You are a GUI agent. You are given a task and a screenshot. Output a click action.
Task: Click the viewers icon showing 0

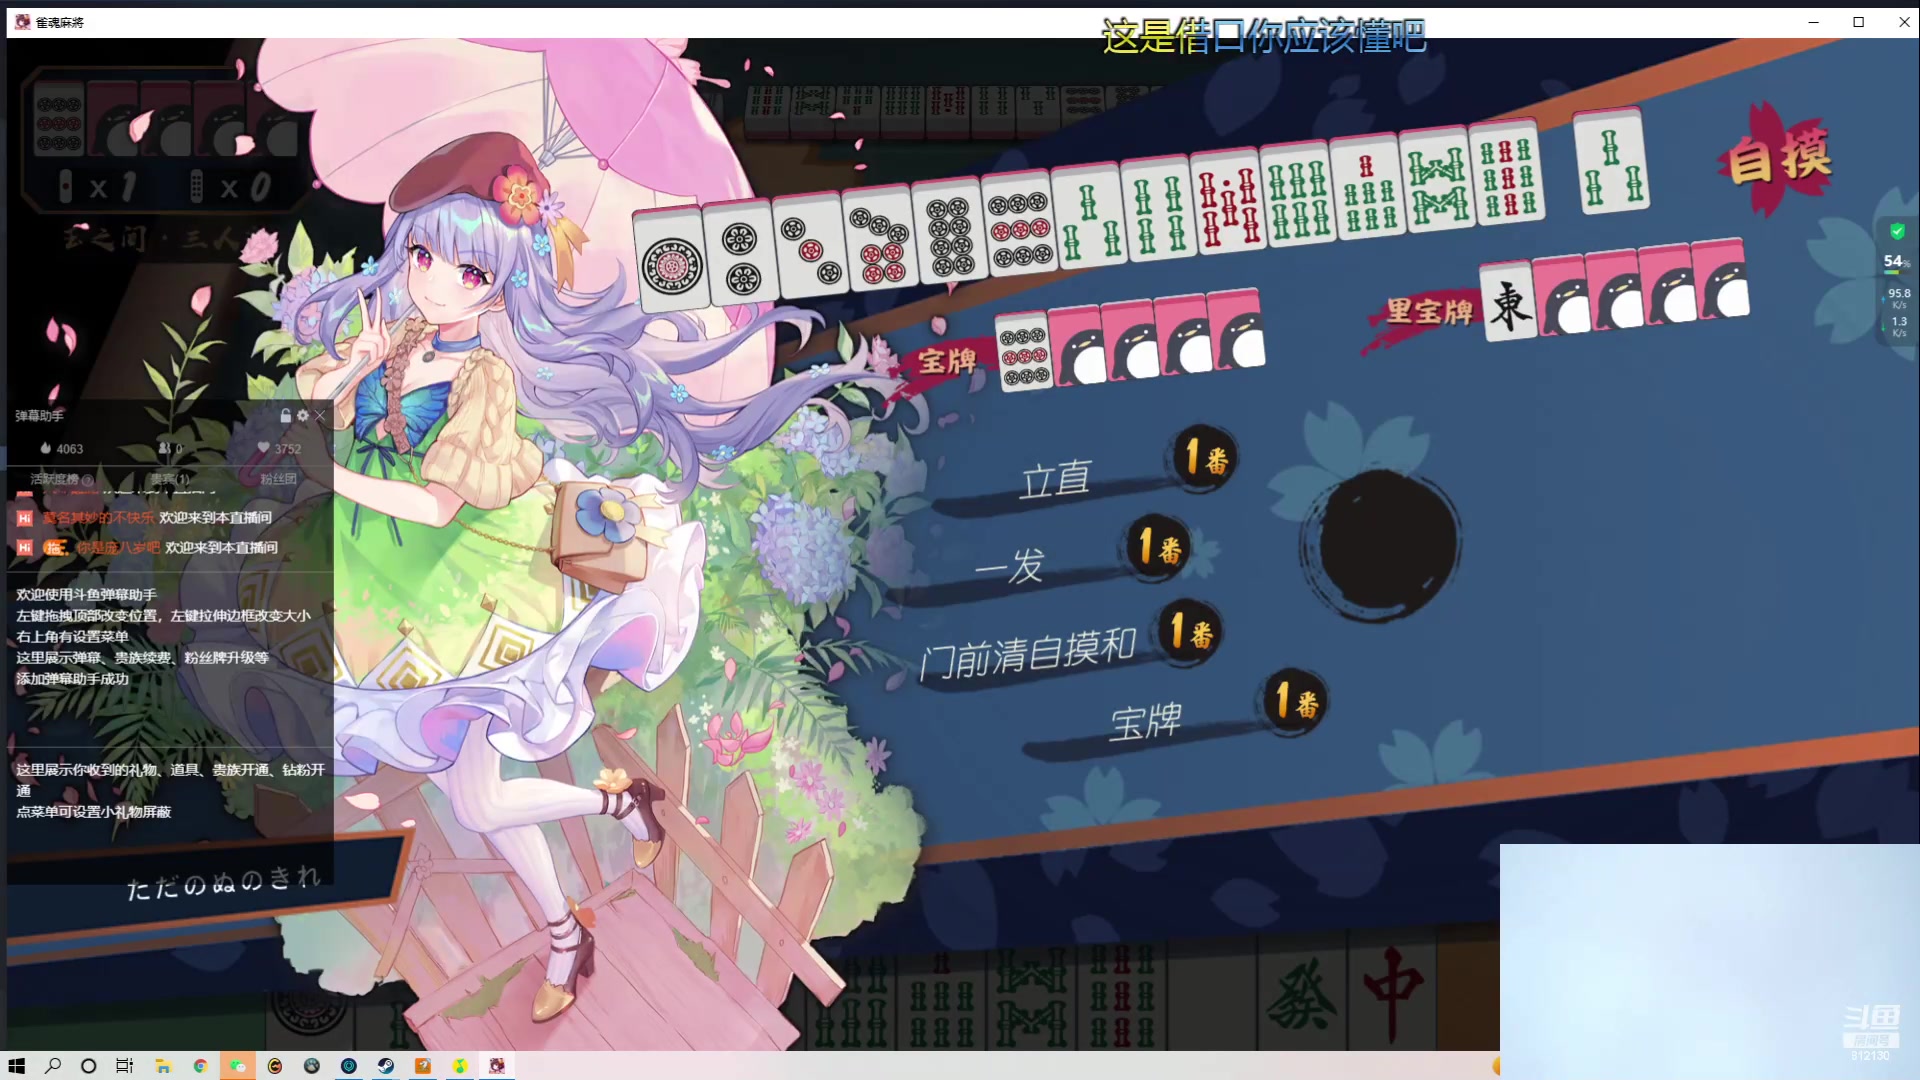(164, 448)
